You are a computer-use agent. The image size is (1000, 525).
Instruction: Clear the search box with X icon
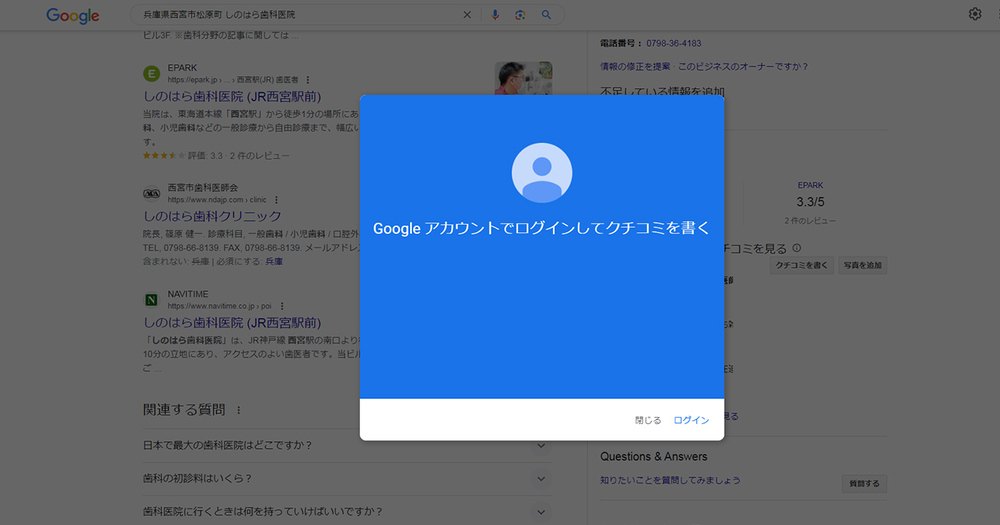(467, 15)
